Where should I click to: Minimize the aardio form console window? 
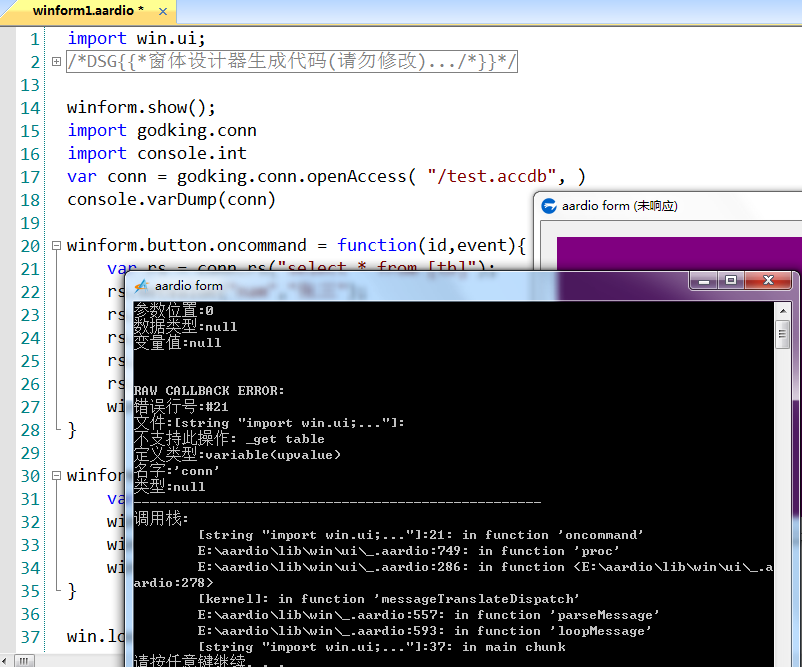point(704,280)
